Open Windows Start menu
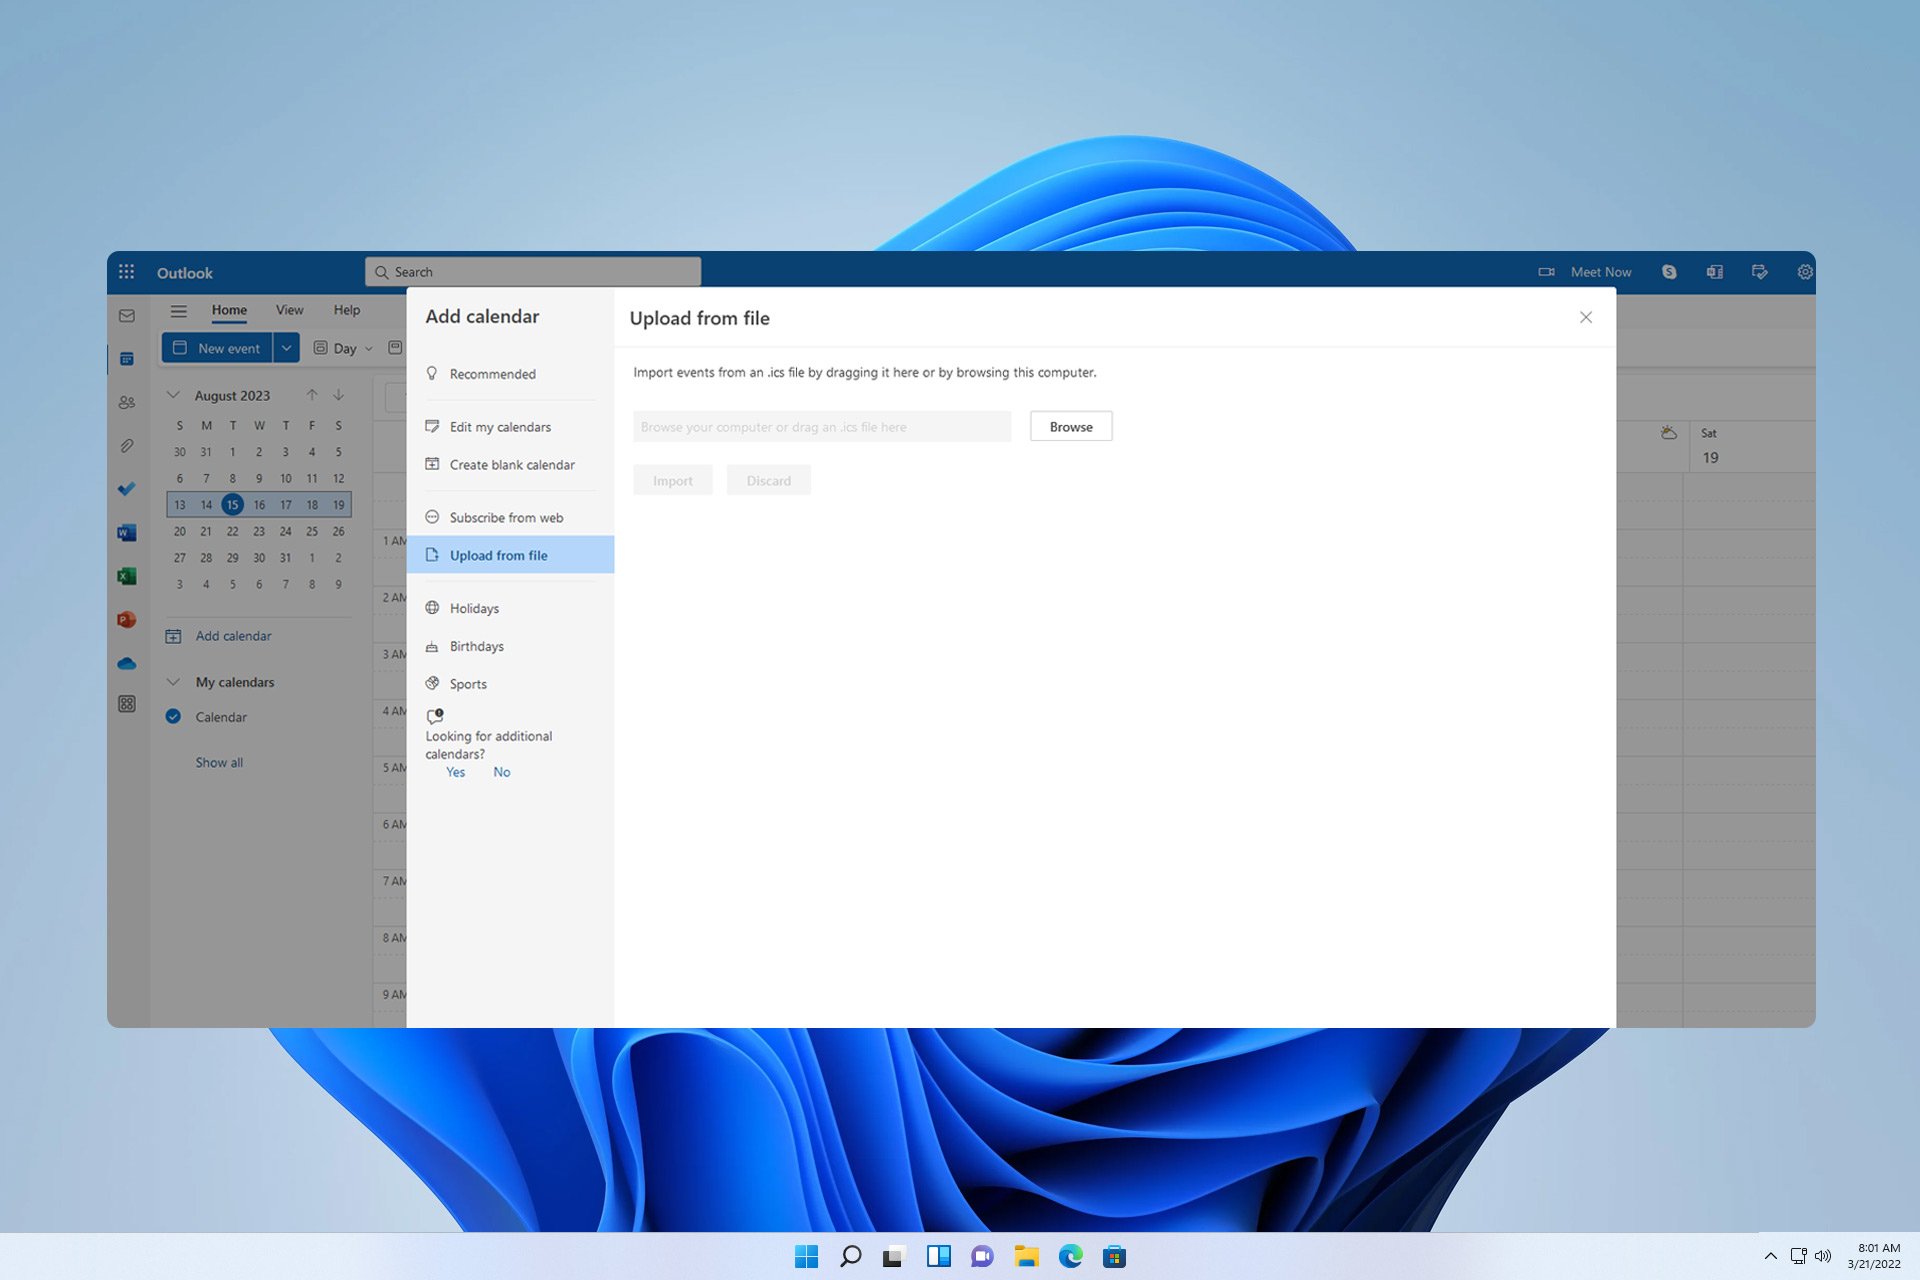 [806, 1257]
